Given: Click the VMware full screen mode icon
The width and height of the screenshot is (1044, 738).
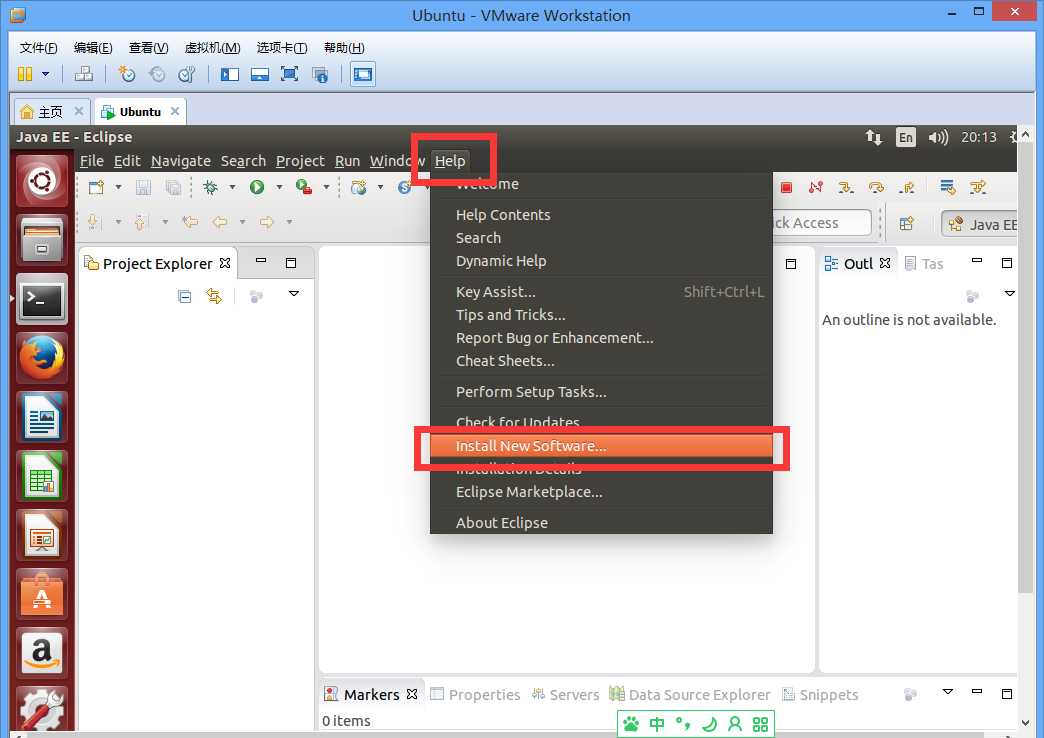Looking at the screenshot, I should 290,74.
